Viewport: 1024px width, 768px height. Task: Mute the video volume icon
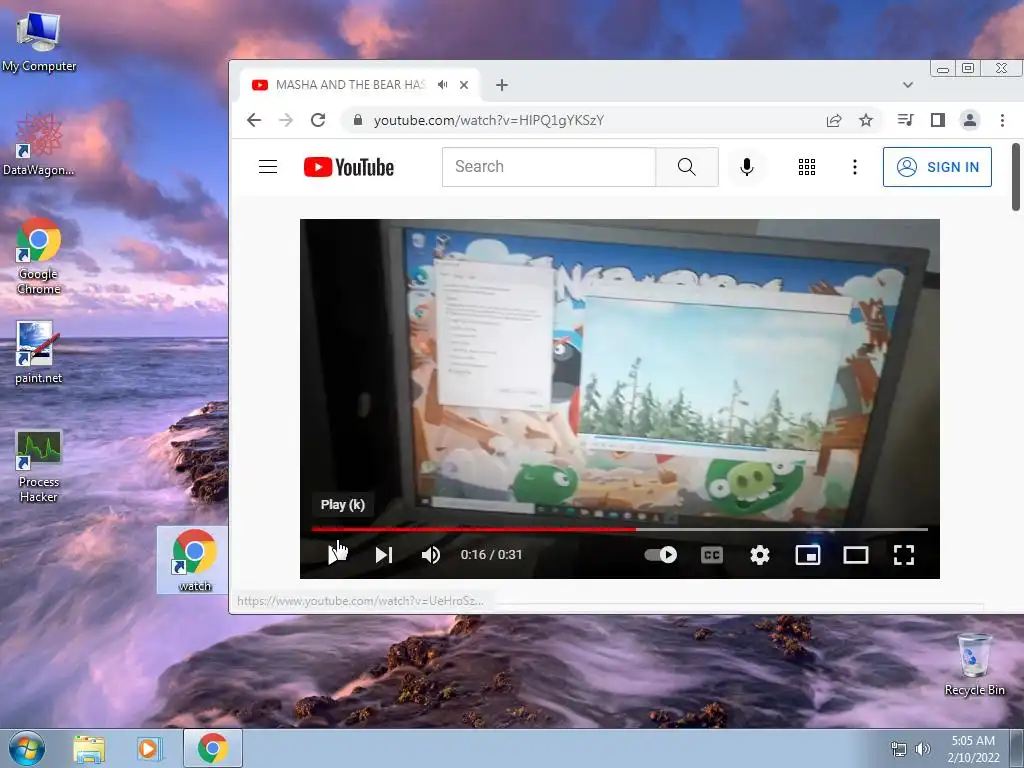point(431,554)
